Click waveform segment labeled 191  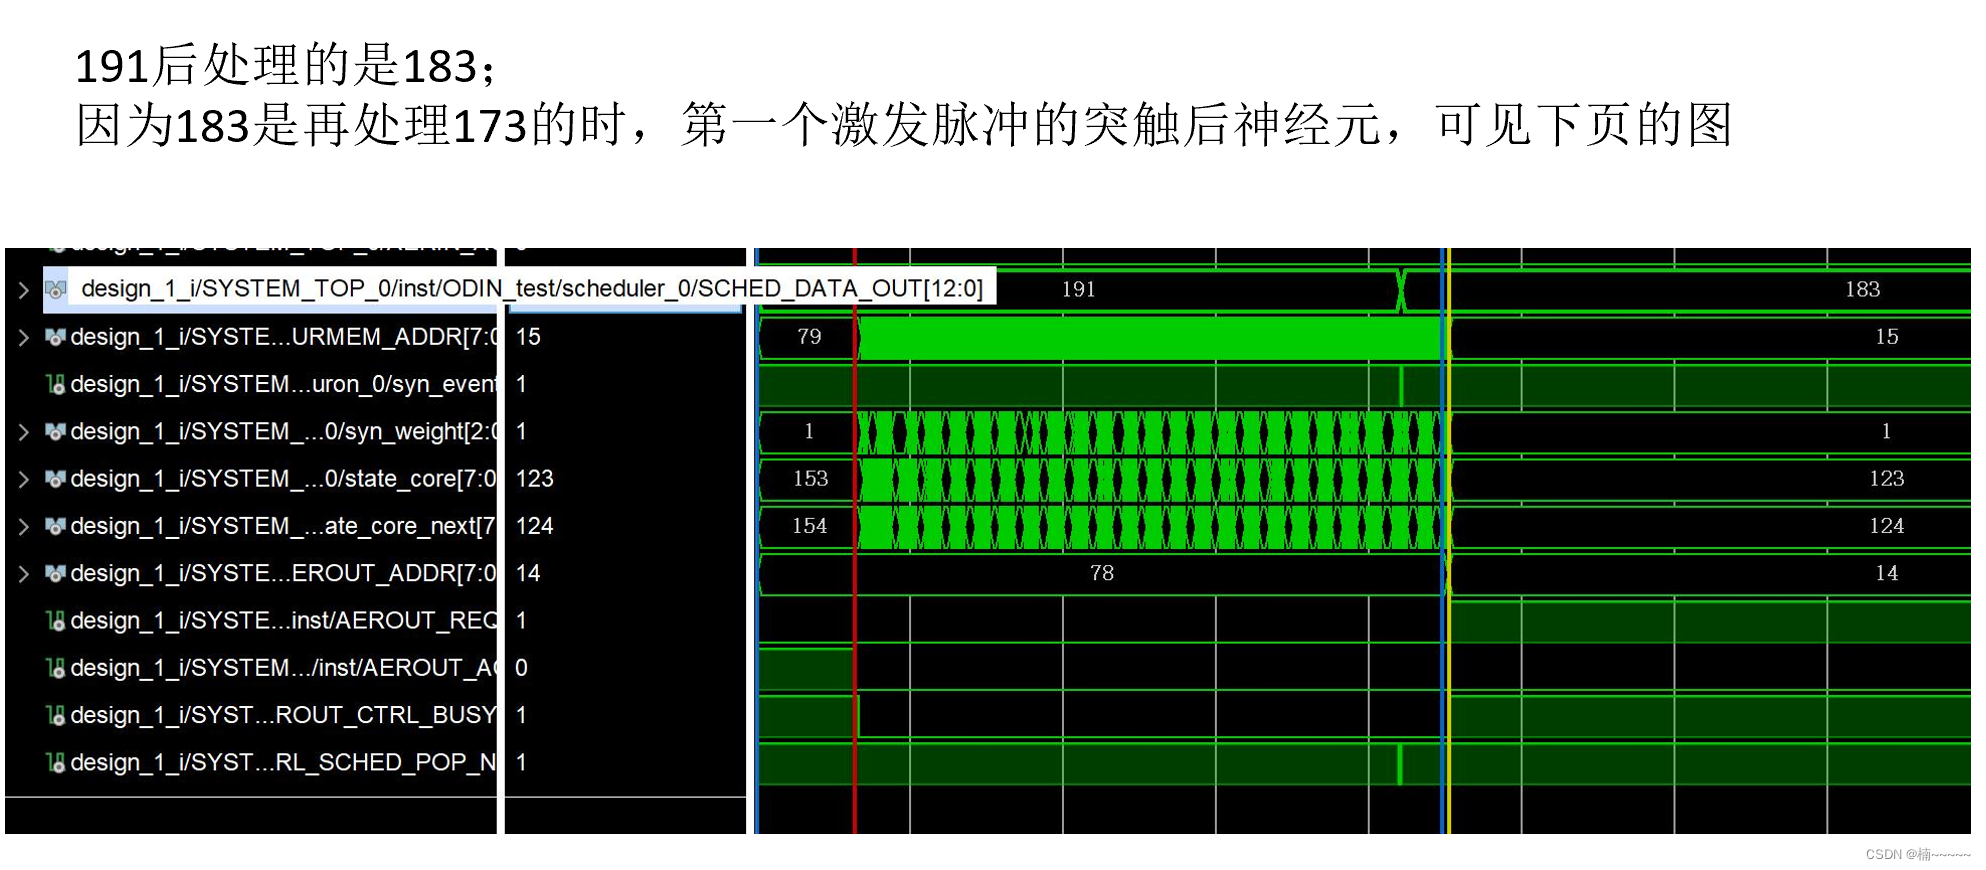(x=1078, y=289)
